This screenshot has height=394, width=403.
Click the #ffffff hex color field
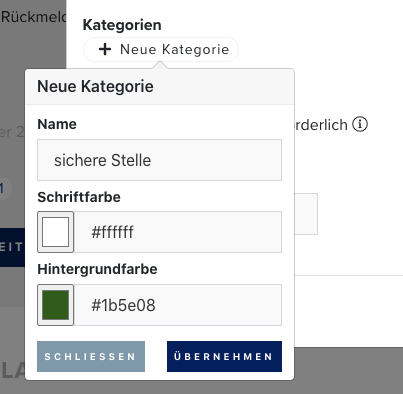[x=178, y=232]
